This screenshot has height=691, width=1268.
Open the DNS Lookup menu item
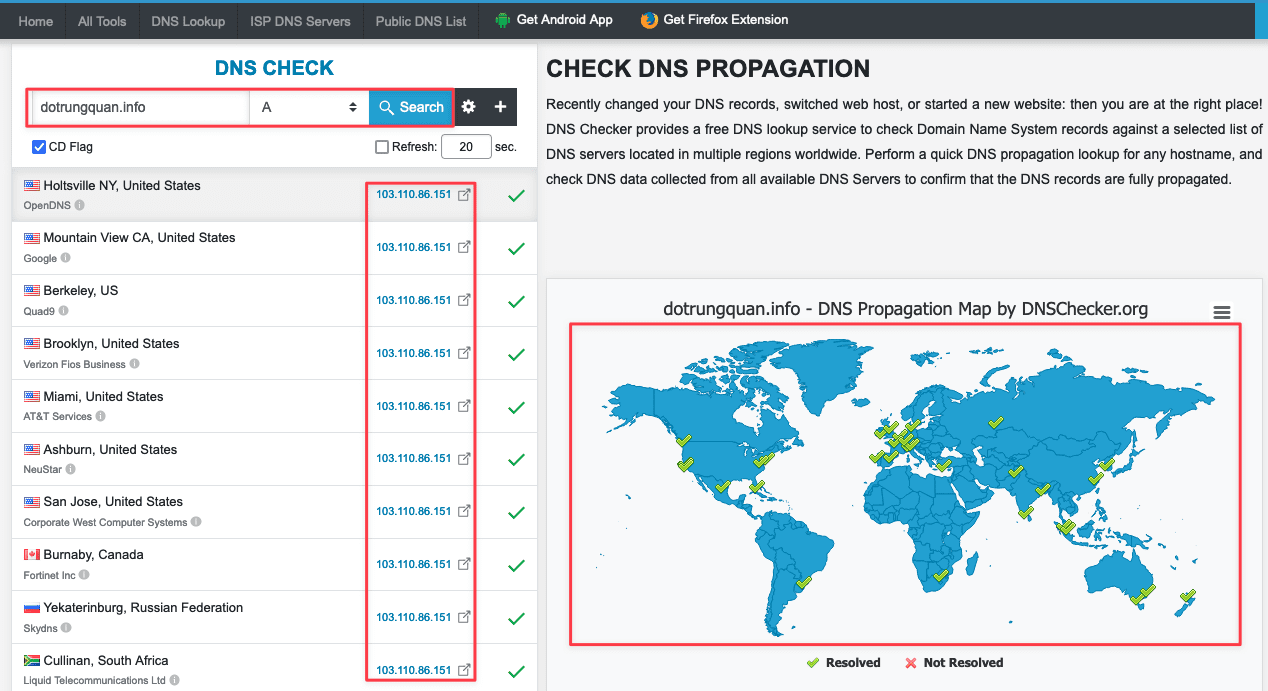(x=188, y=21)
